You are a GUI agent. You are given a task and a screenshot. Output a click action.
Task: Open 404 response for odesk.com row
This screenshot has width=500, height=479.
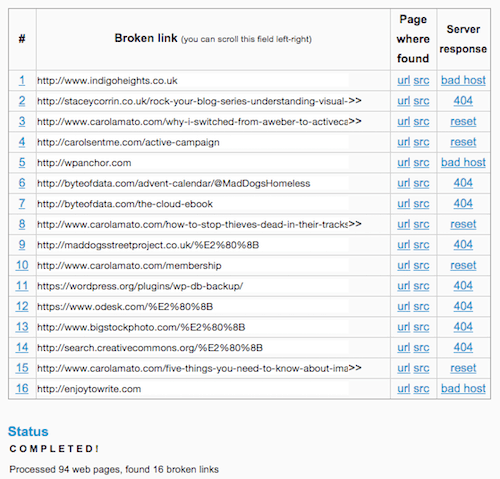463,306
